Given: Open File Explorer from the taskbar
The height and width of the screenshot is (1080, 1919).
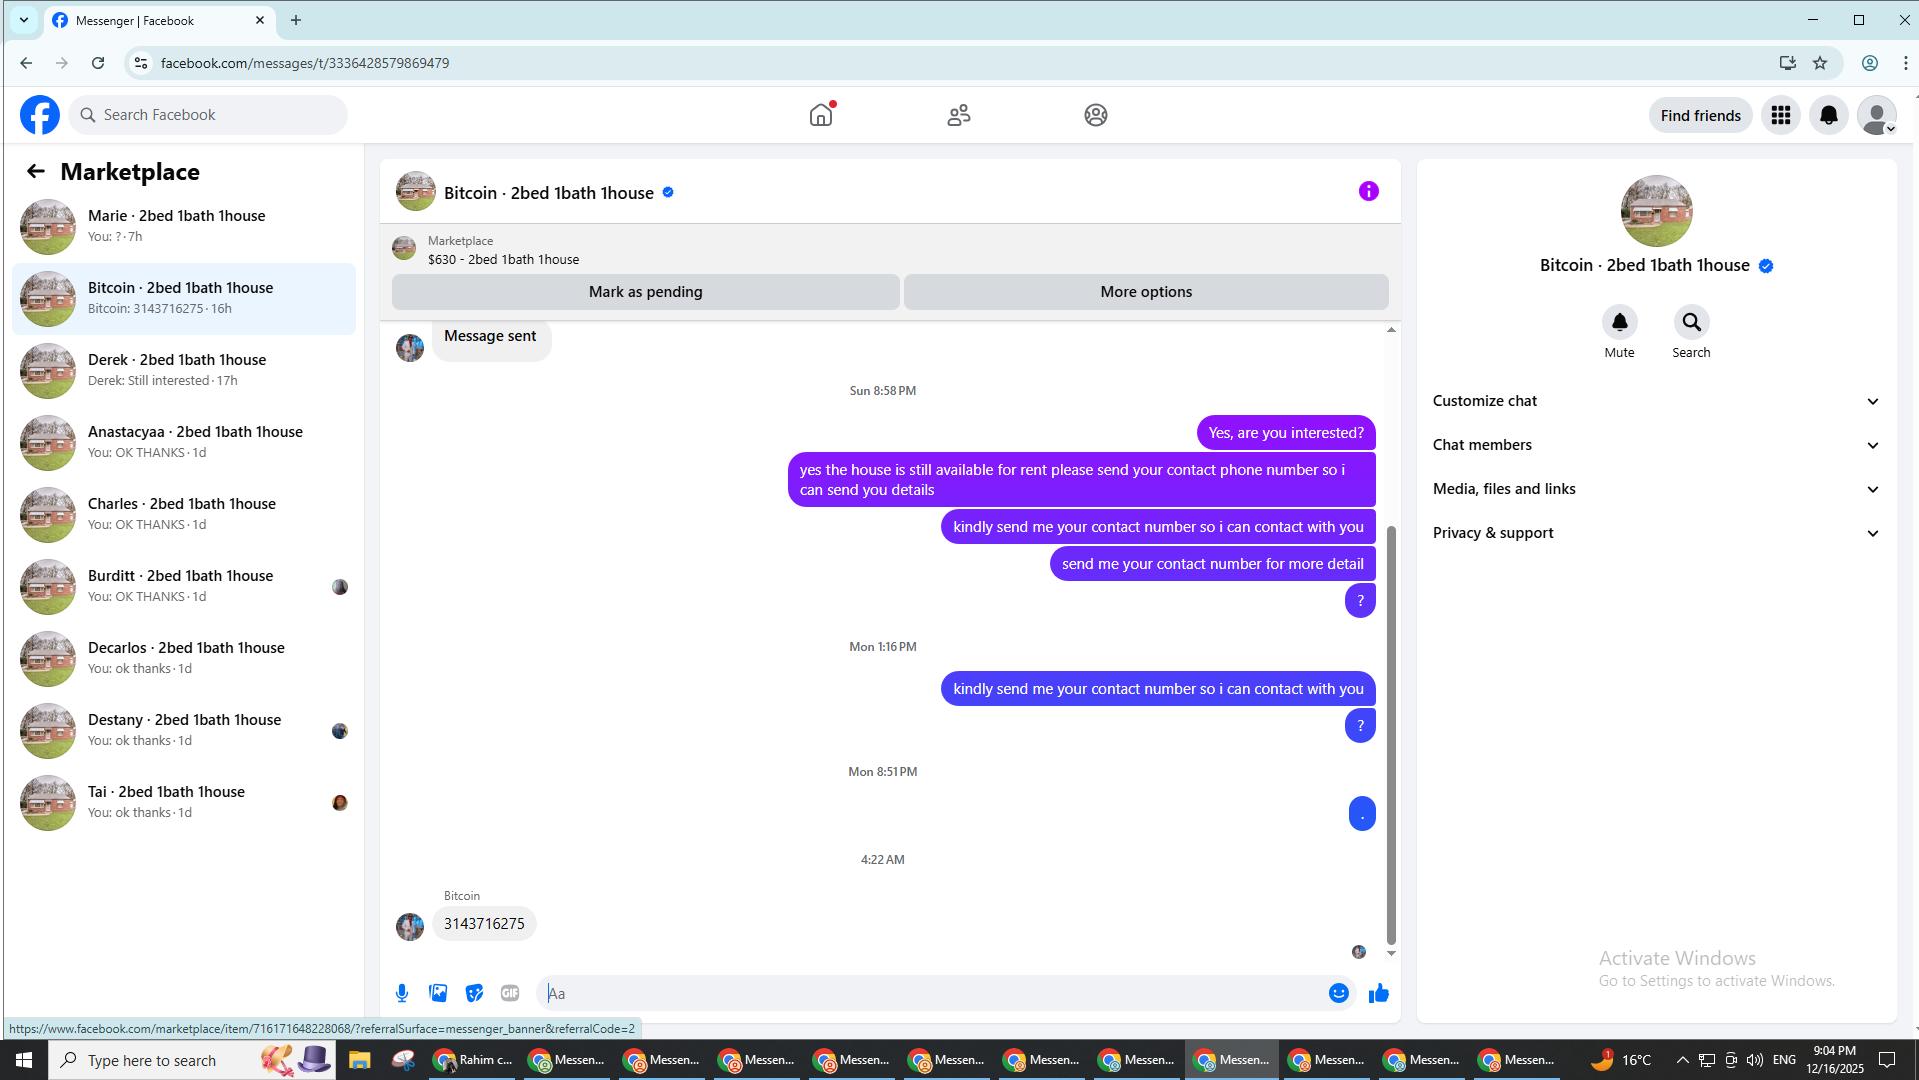Looking at the screenshot, I should (359, 1060).
